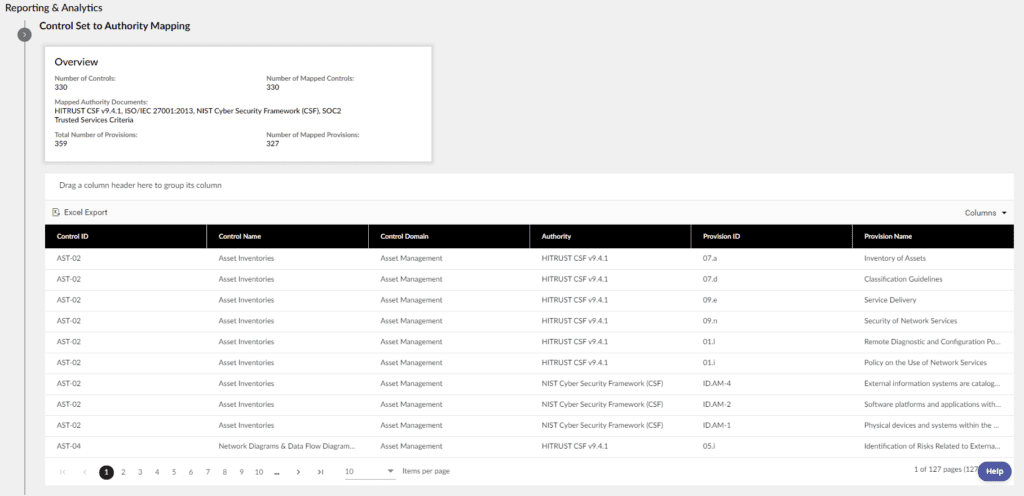This screenshot has height=496, width=1024.
Task: Go to the first page arrow
Action: [63, 471]
